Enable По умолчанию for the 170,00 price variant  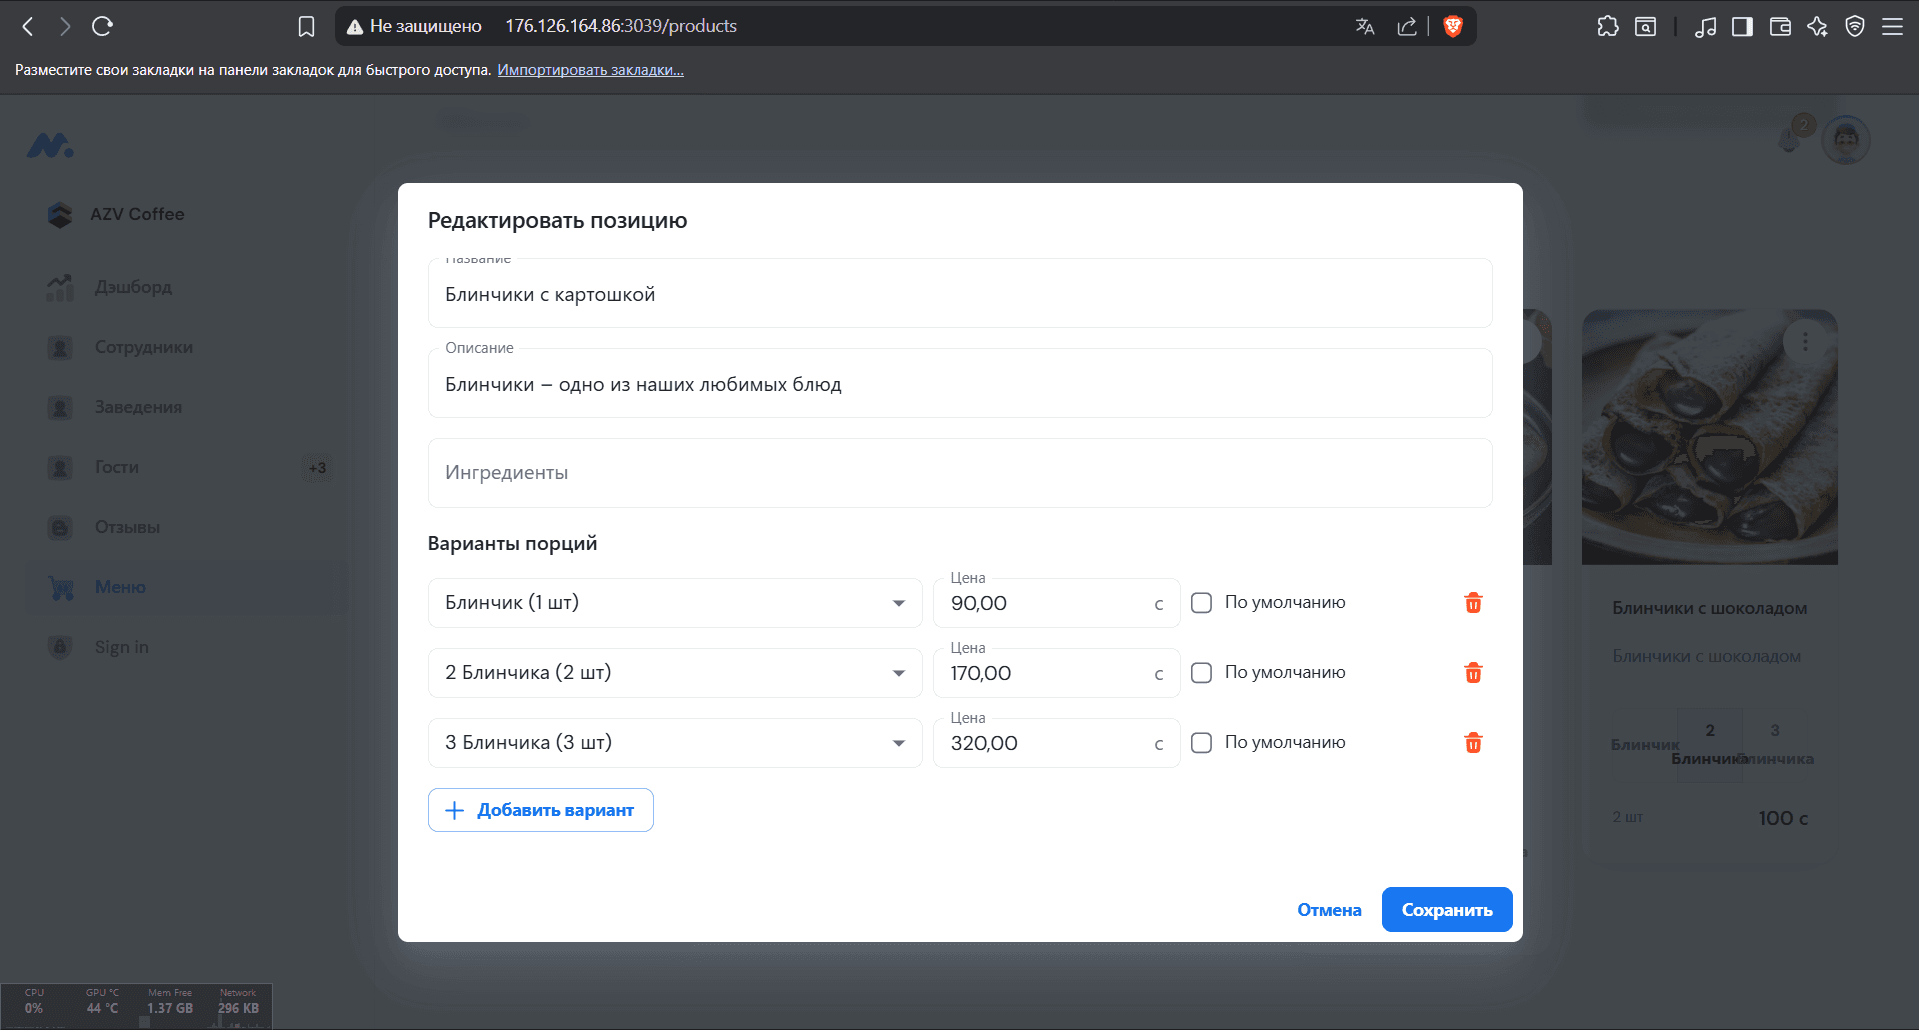click(x=1201, y=672)
